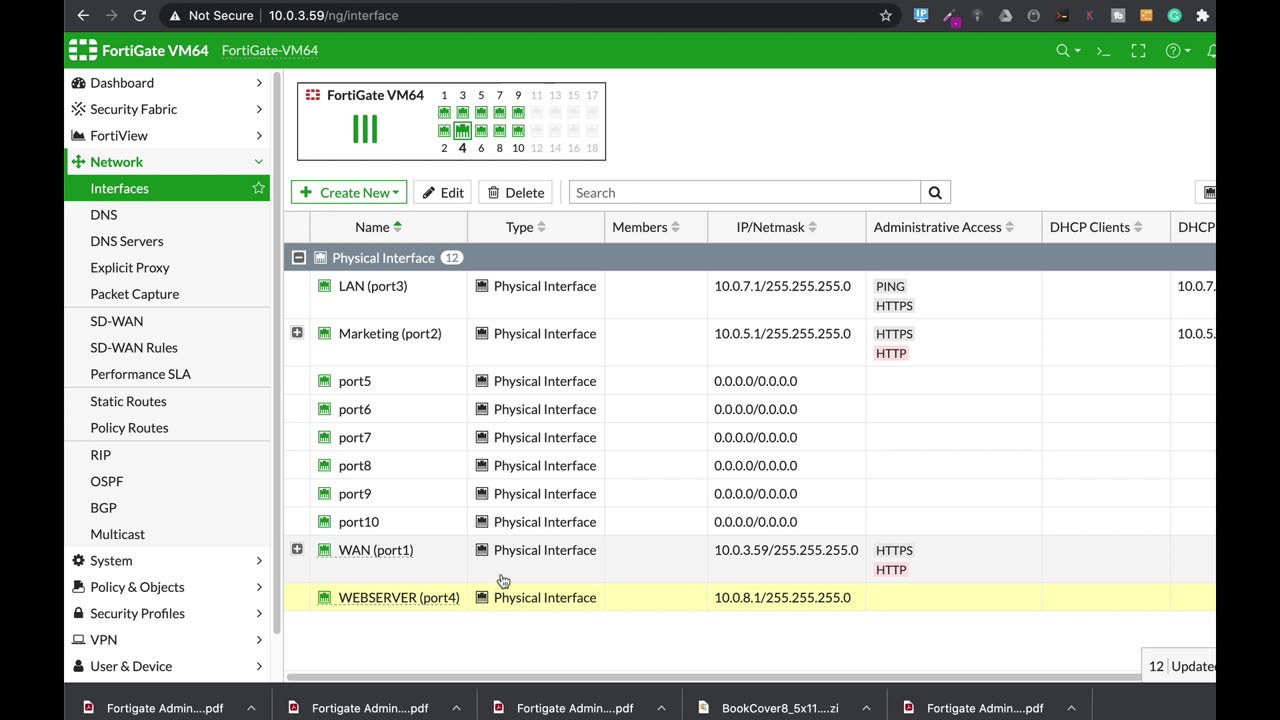
Task: Reload the page in the browser
Action: tap(140, 16)
